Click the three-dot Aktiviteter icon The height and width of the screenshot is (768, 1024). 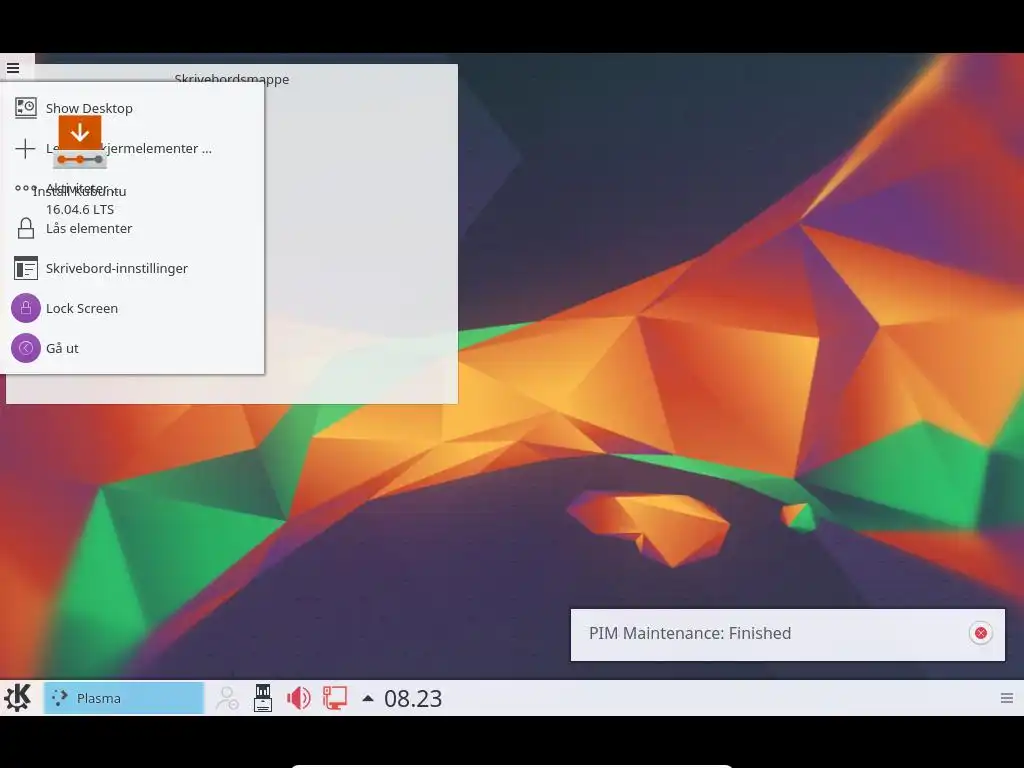pyautogui.click(x=25, y=188)
